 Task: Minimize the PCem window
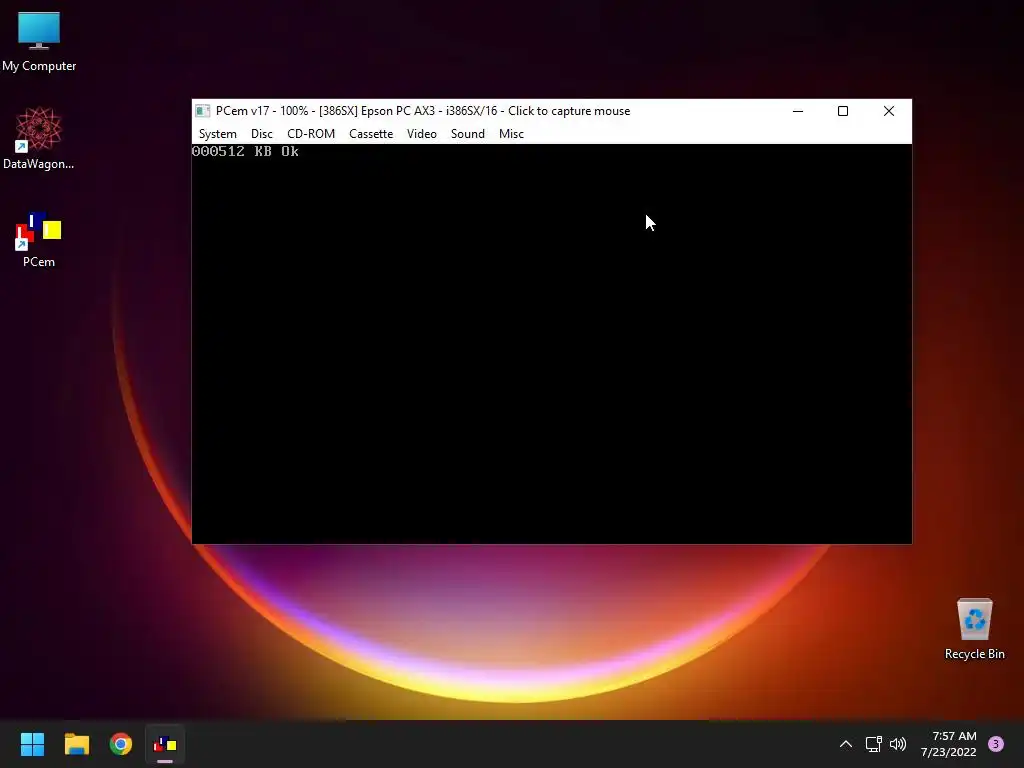[x=797, y=111]
